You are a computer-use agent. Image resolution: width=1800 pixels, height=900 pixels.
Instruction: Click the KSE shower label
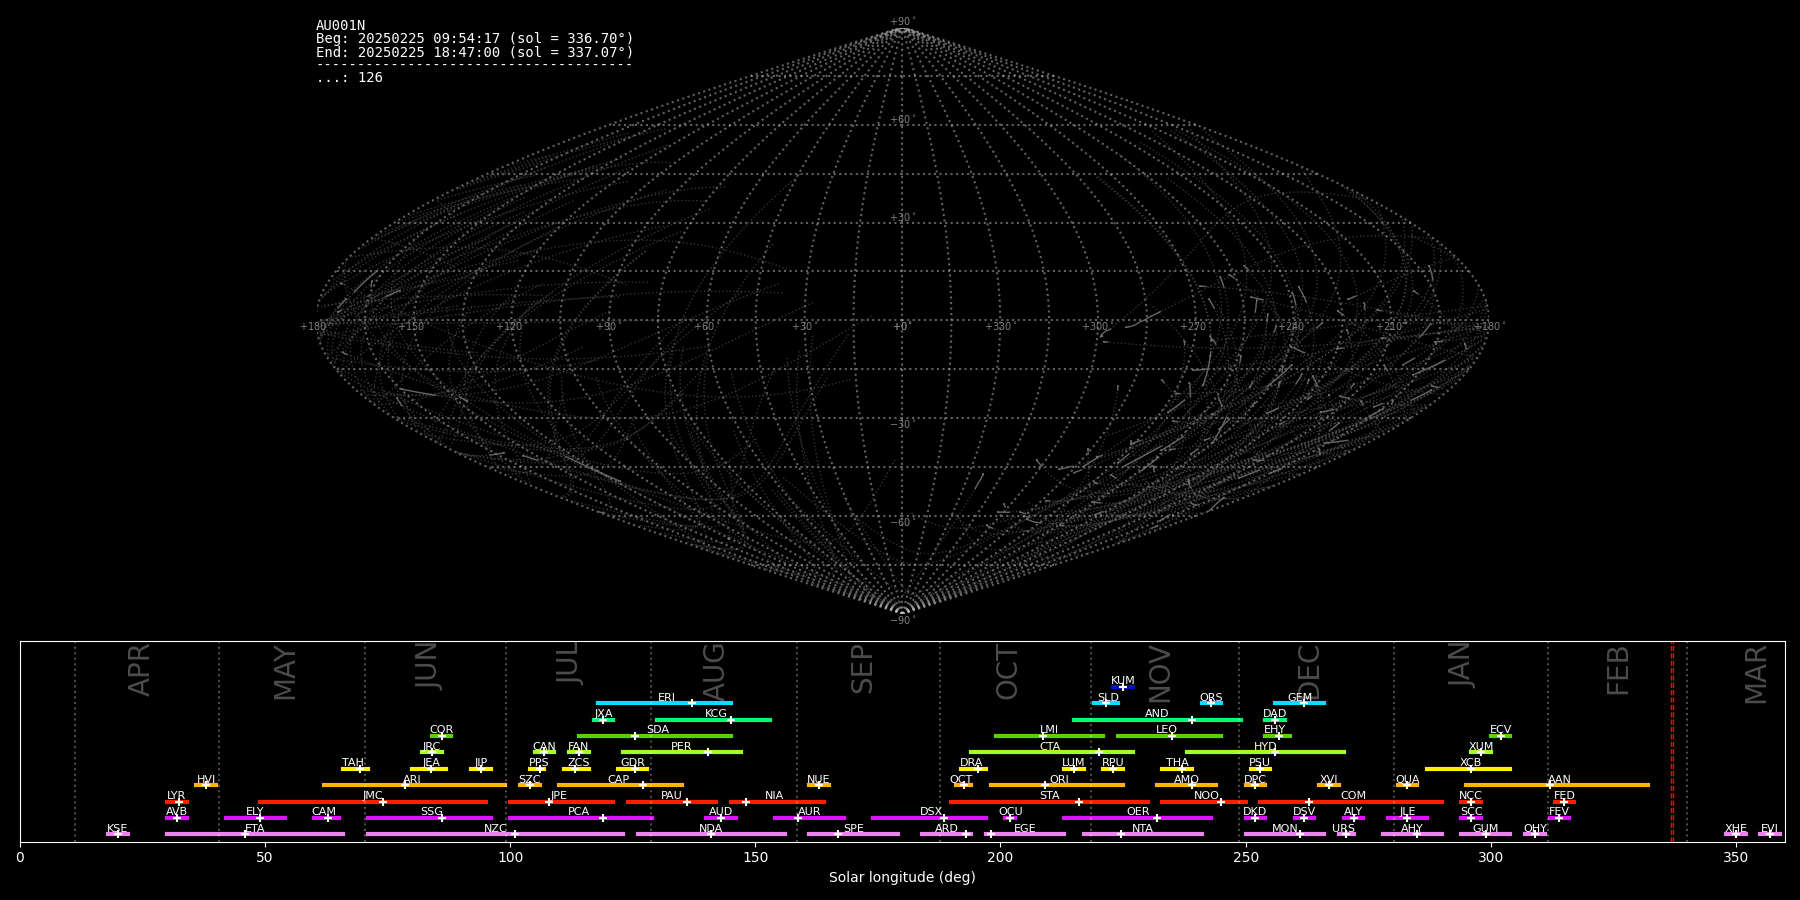tap(117, 829)
